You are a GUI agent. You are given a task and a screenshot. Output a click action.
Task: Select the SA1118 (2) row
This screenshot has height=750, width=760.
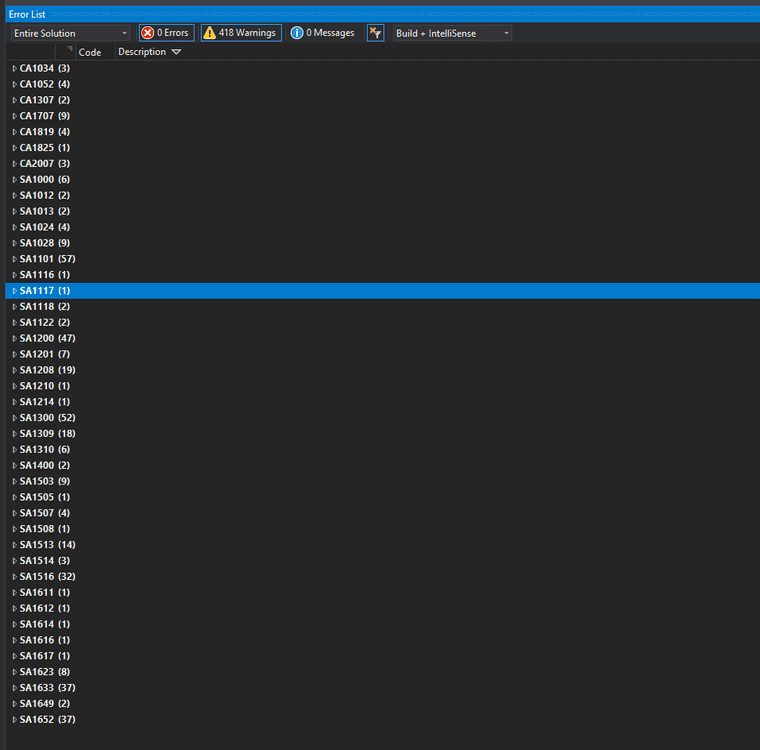[x=382, y=306]
